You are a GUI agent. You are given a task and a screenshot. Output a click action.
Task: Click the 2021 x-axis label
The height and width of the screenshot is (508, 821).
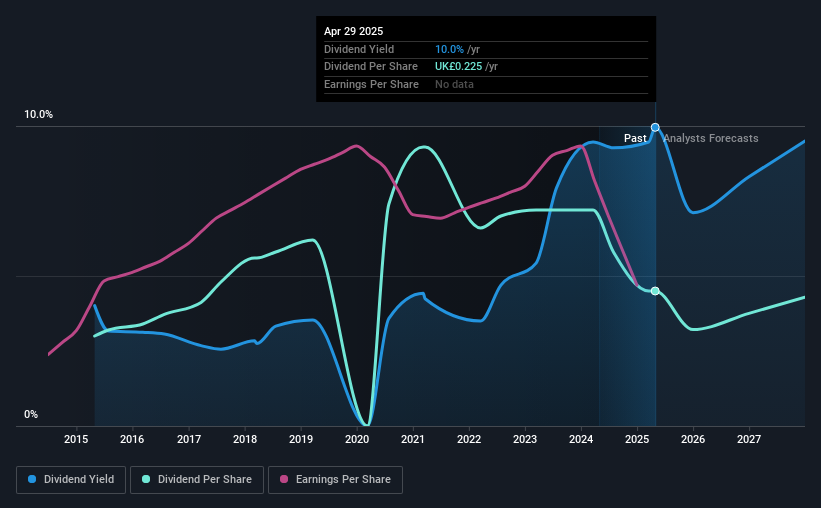click(413, 439)
